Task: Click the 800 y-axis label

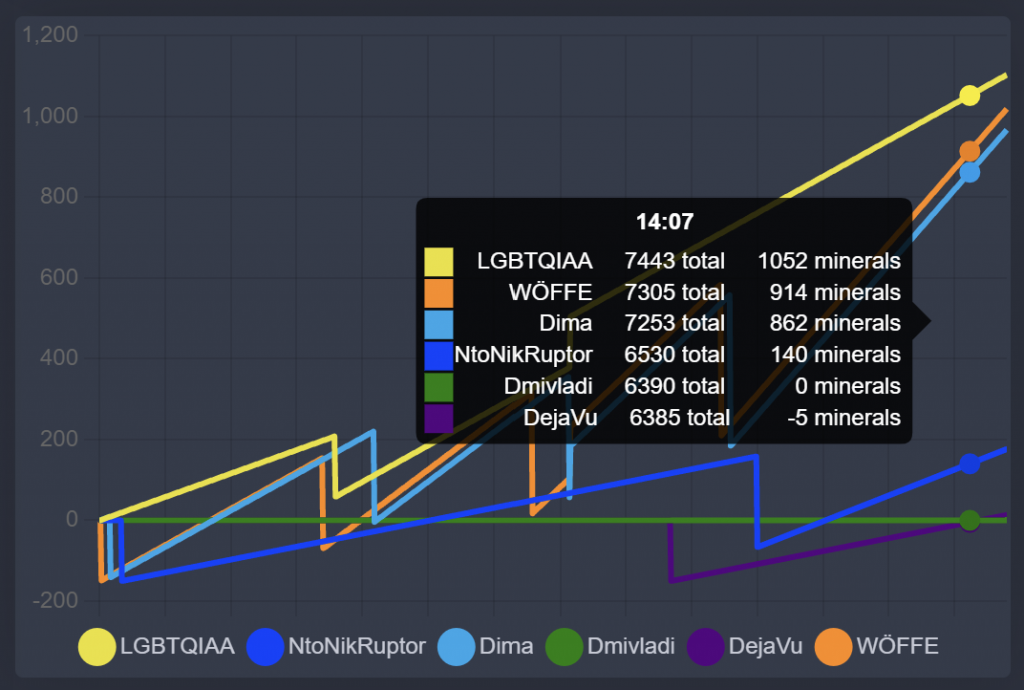Action: [x=59, y=196]
